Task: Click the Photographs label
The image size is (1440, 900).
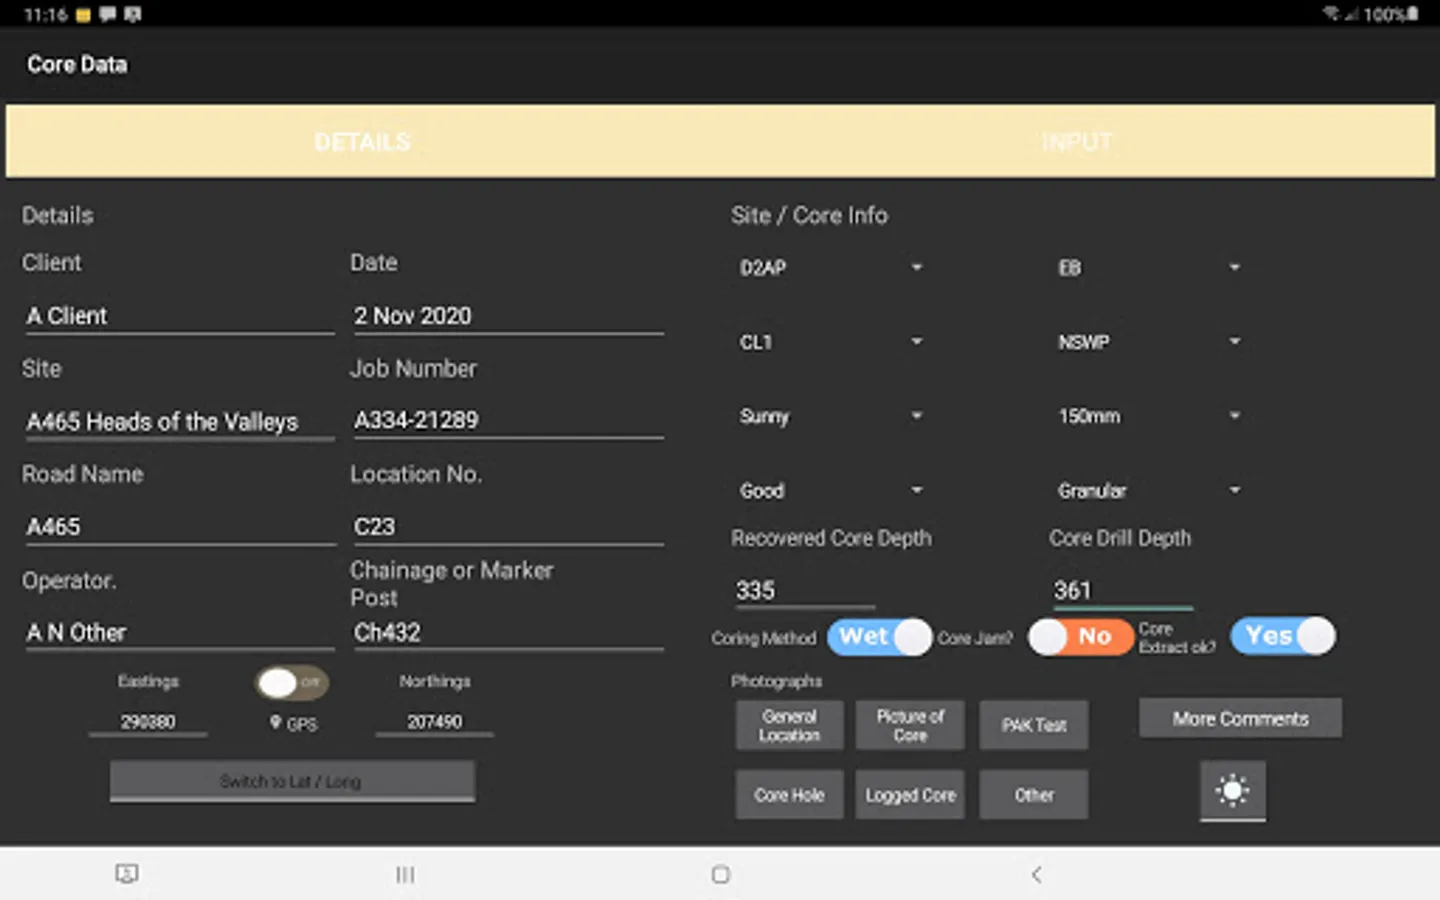Action: (x=776, y=681)
